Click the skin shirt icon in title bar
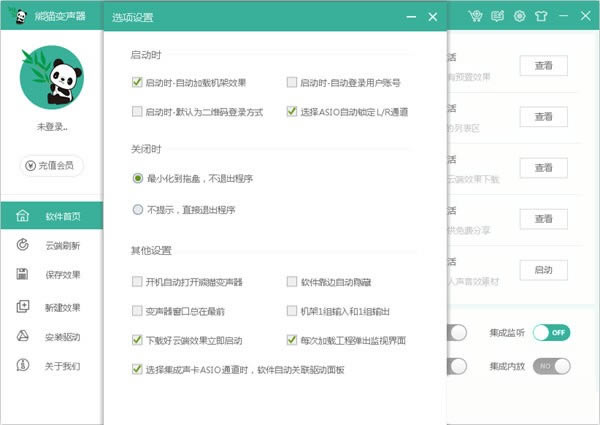 [541, 16]
